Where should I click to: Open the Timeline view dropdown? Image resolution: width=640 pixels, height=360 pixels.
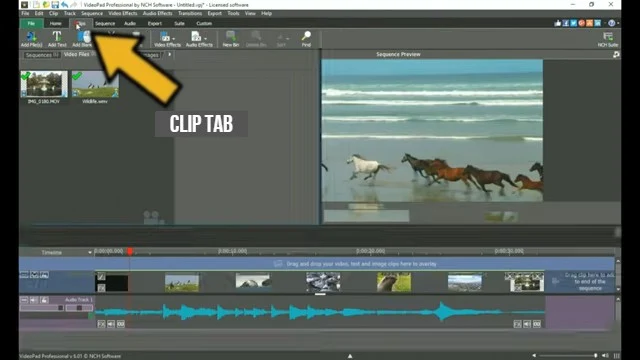point(90,252)
